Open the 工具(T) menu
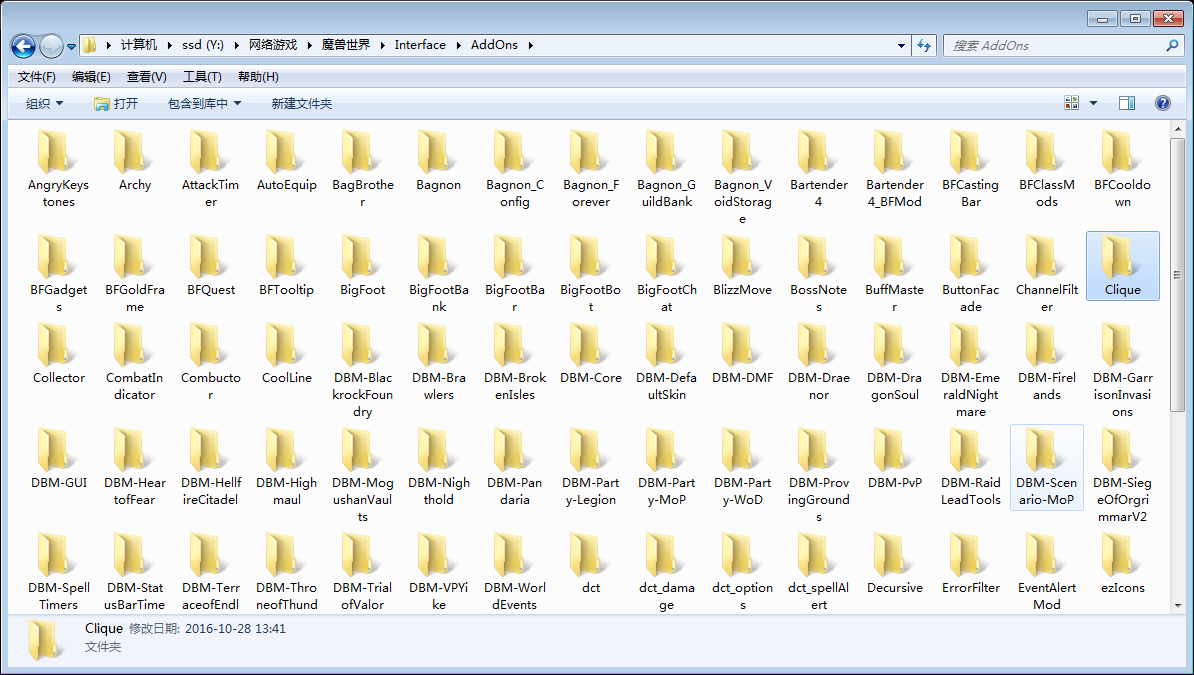The image size is (1194, 675). tap(202, 77)
